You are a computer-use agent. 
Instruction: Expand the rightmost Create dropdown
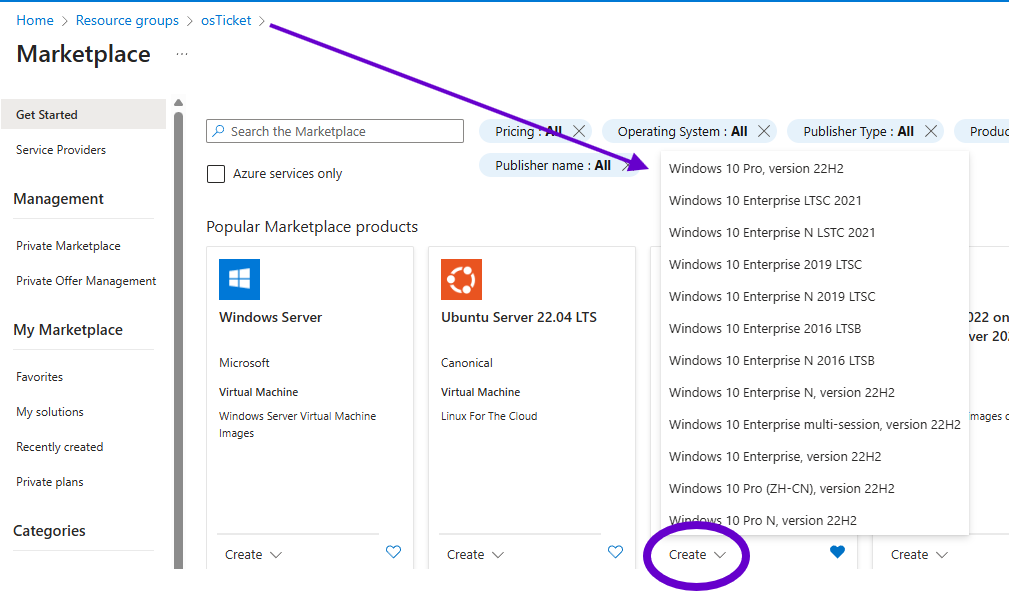(920, 554)
